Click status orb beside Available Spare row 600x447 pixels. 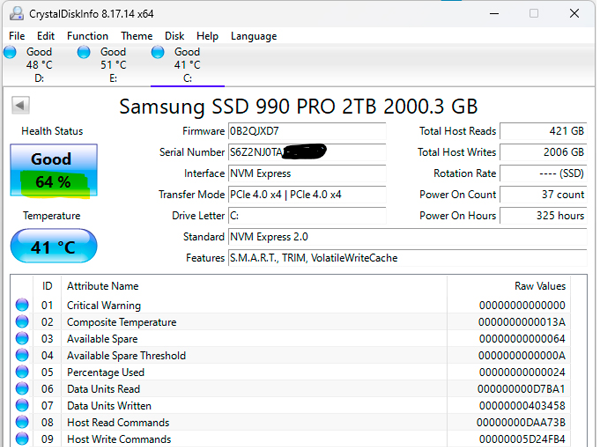pyautogui.click(x=22, y=339)
